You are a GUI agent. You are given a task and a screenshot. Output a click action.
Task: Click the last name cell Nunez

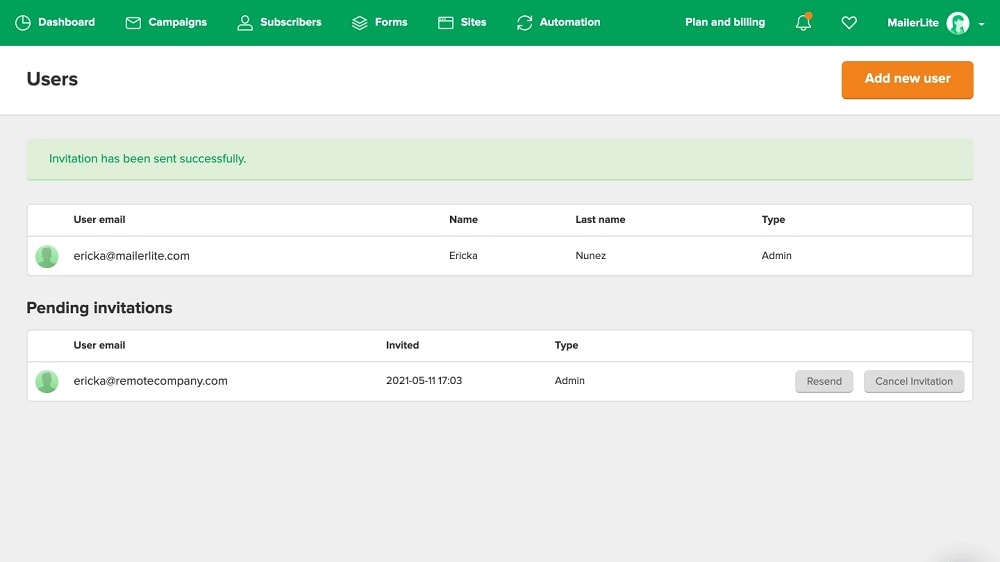tap(591, 256)
